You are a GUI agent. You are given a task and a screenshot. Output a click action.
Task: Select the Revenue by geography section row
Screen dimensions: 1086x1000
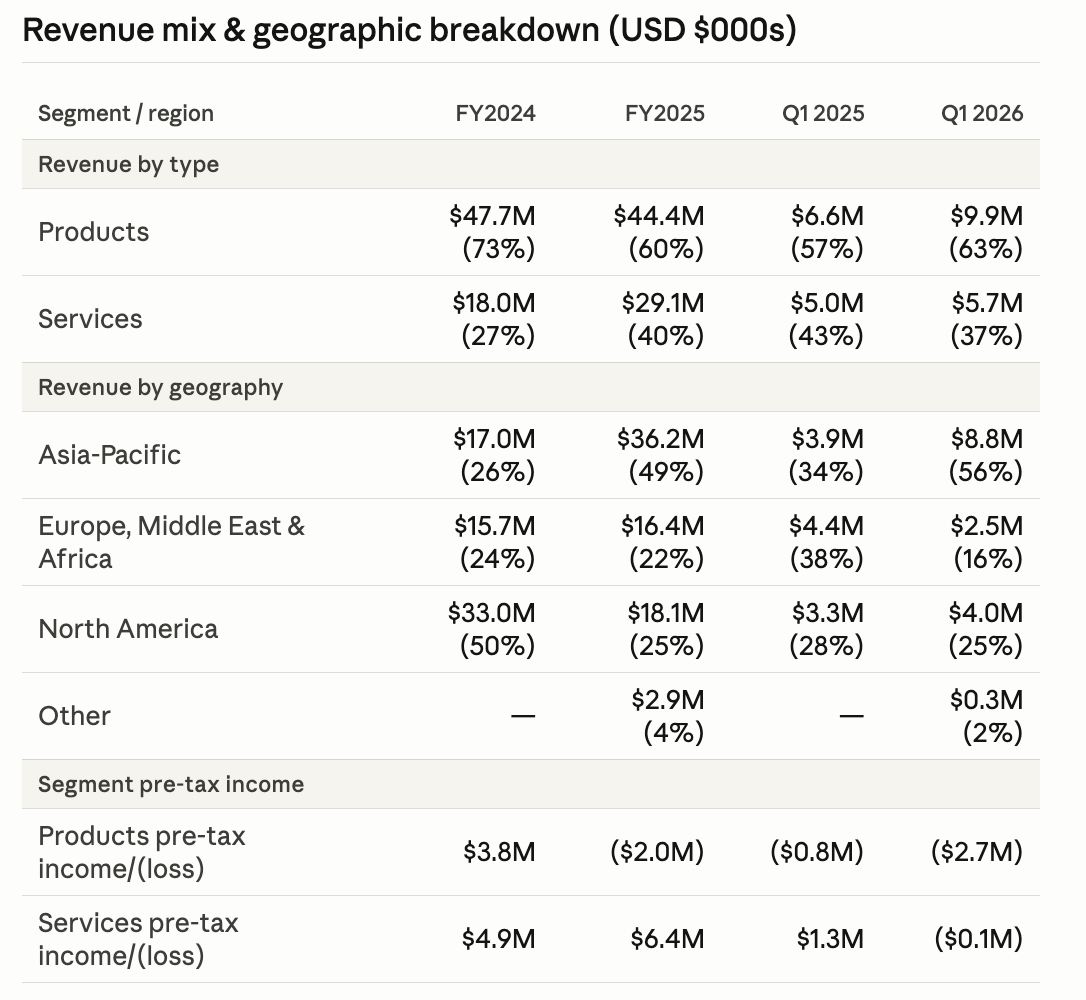coord(531,387)
